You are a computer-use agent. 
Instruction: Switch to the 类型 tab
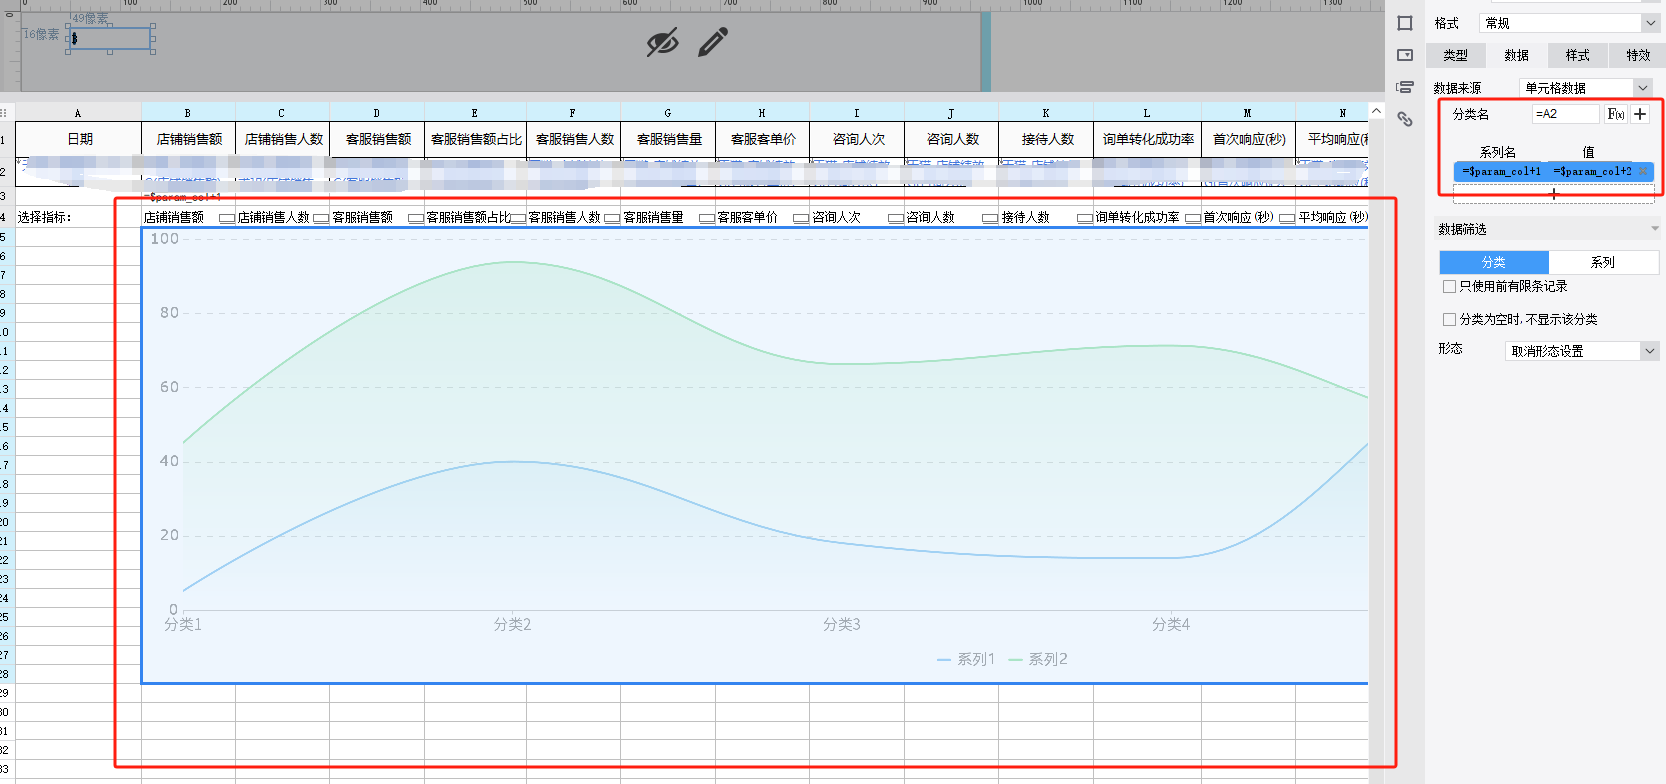[x=1456, y=55]
